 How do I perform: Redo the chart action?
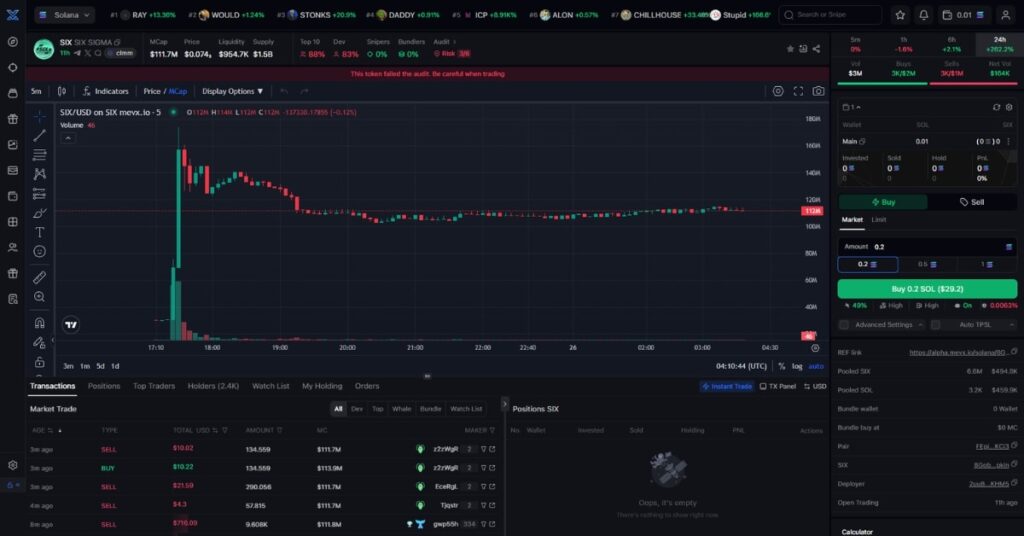coord(304,91)
